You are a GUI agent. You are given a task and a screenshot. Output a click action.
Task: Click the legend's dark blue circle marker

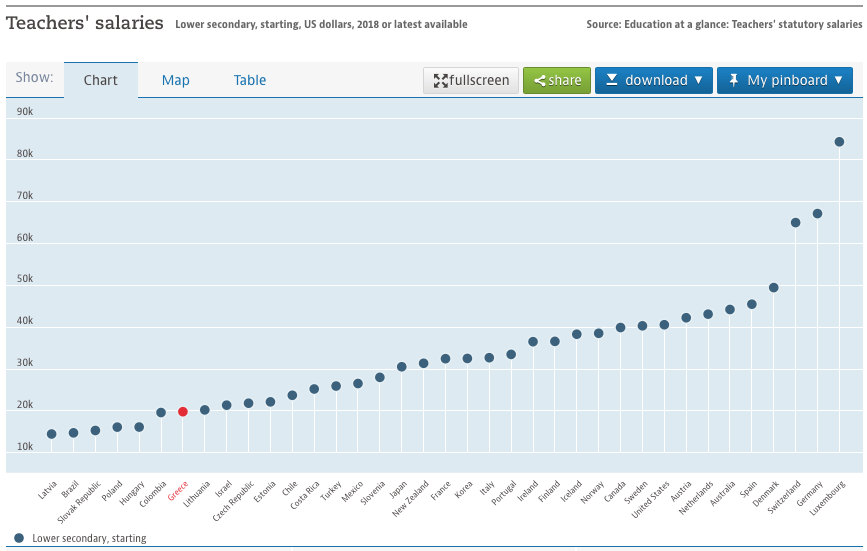coord(19,538)
